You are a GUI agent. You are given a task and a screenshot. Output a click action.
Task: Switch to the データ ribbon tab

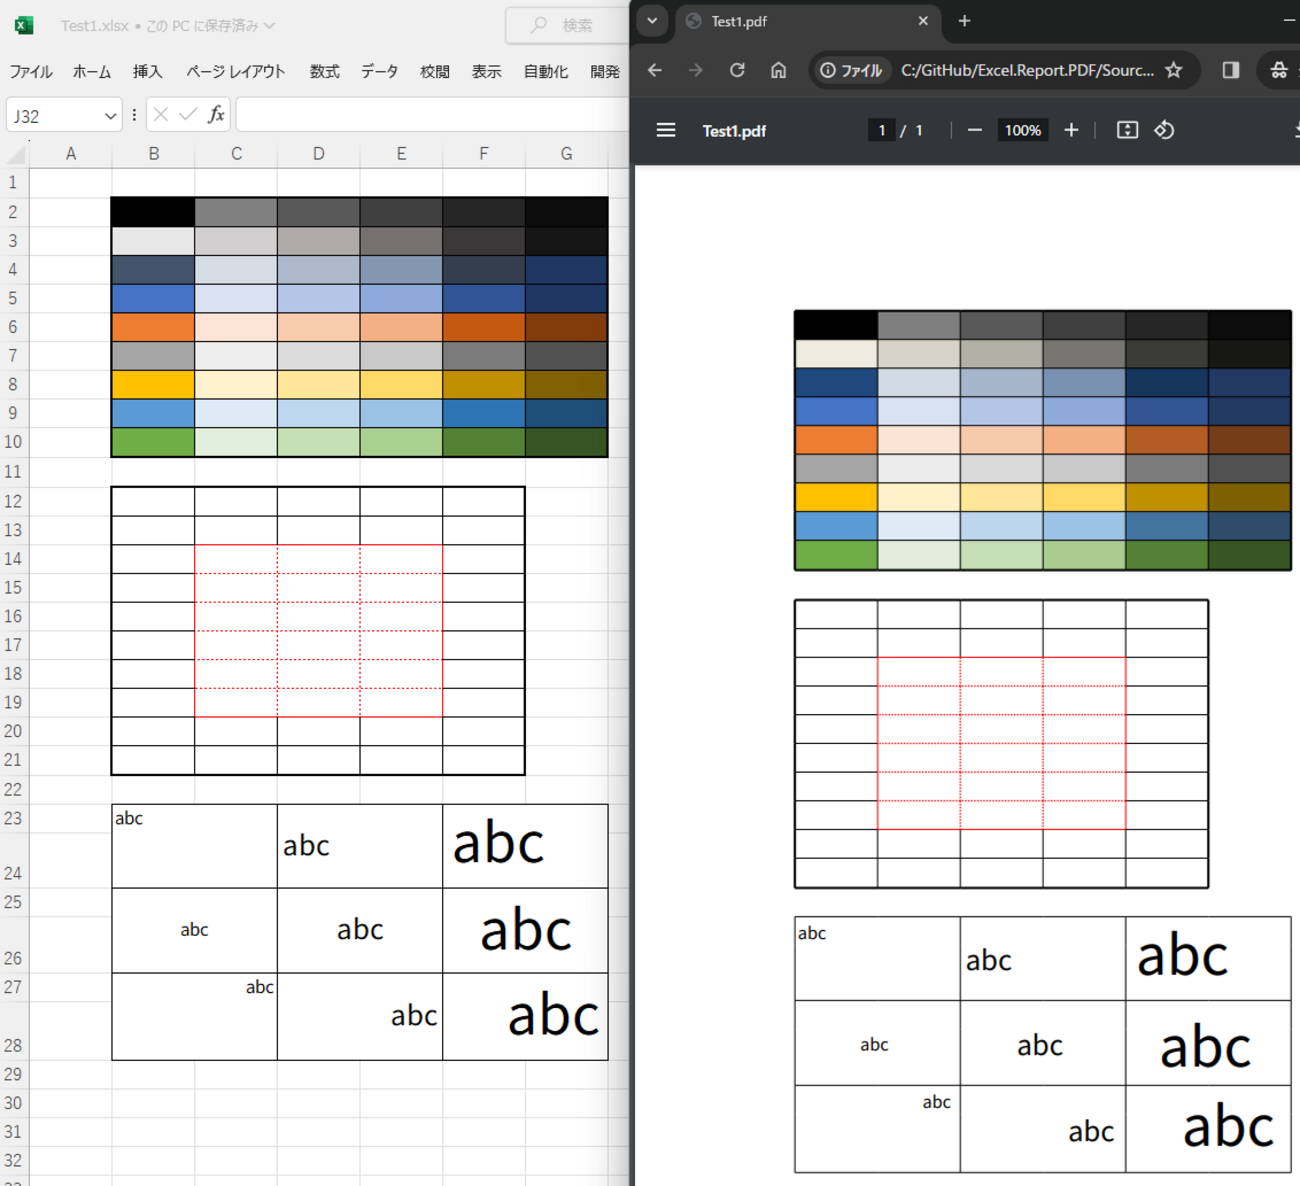pyautogui.click(x=379, y=71)
